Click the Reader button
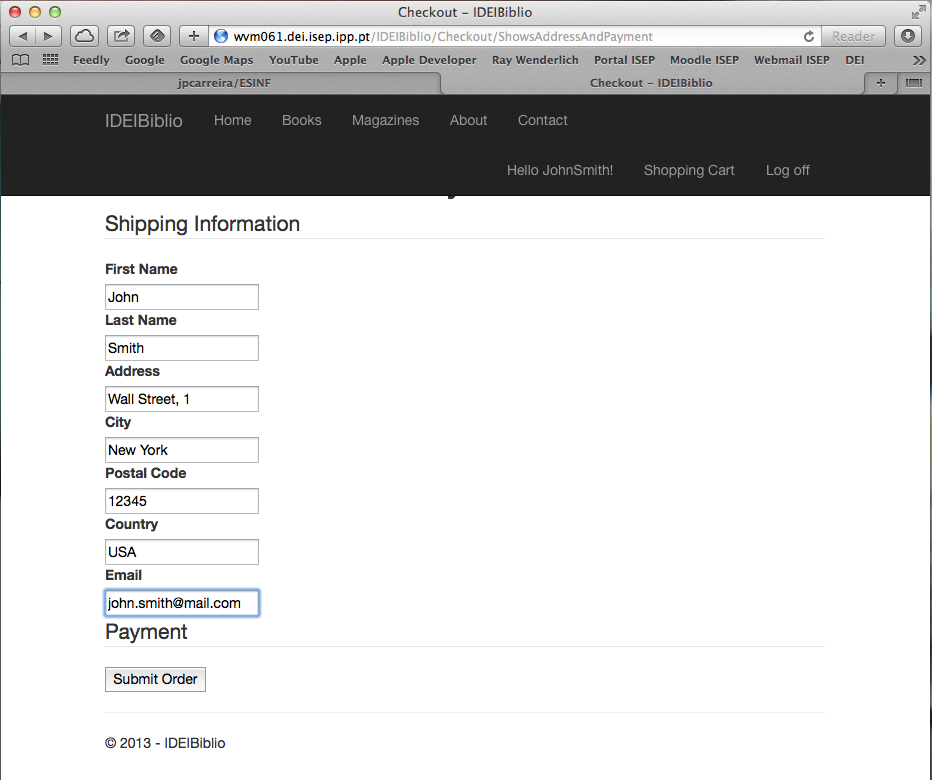 coord(853,36)
